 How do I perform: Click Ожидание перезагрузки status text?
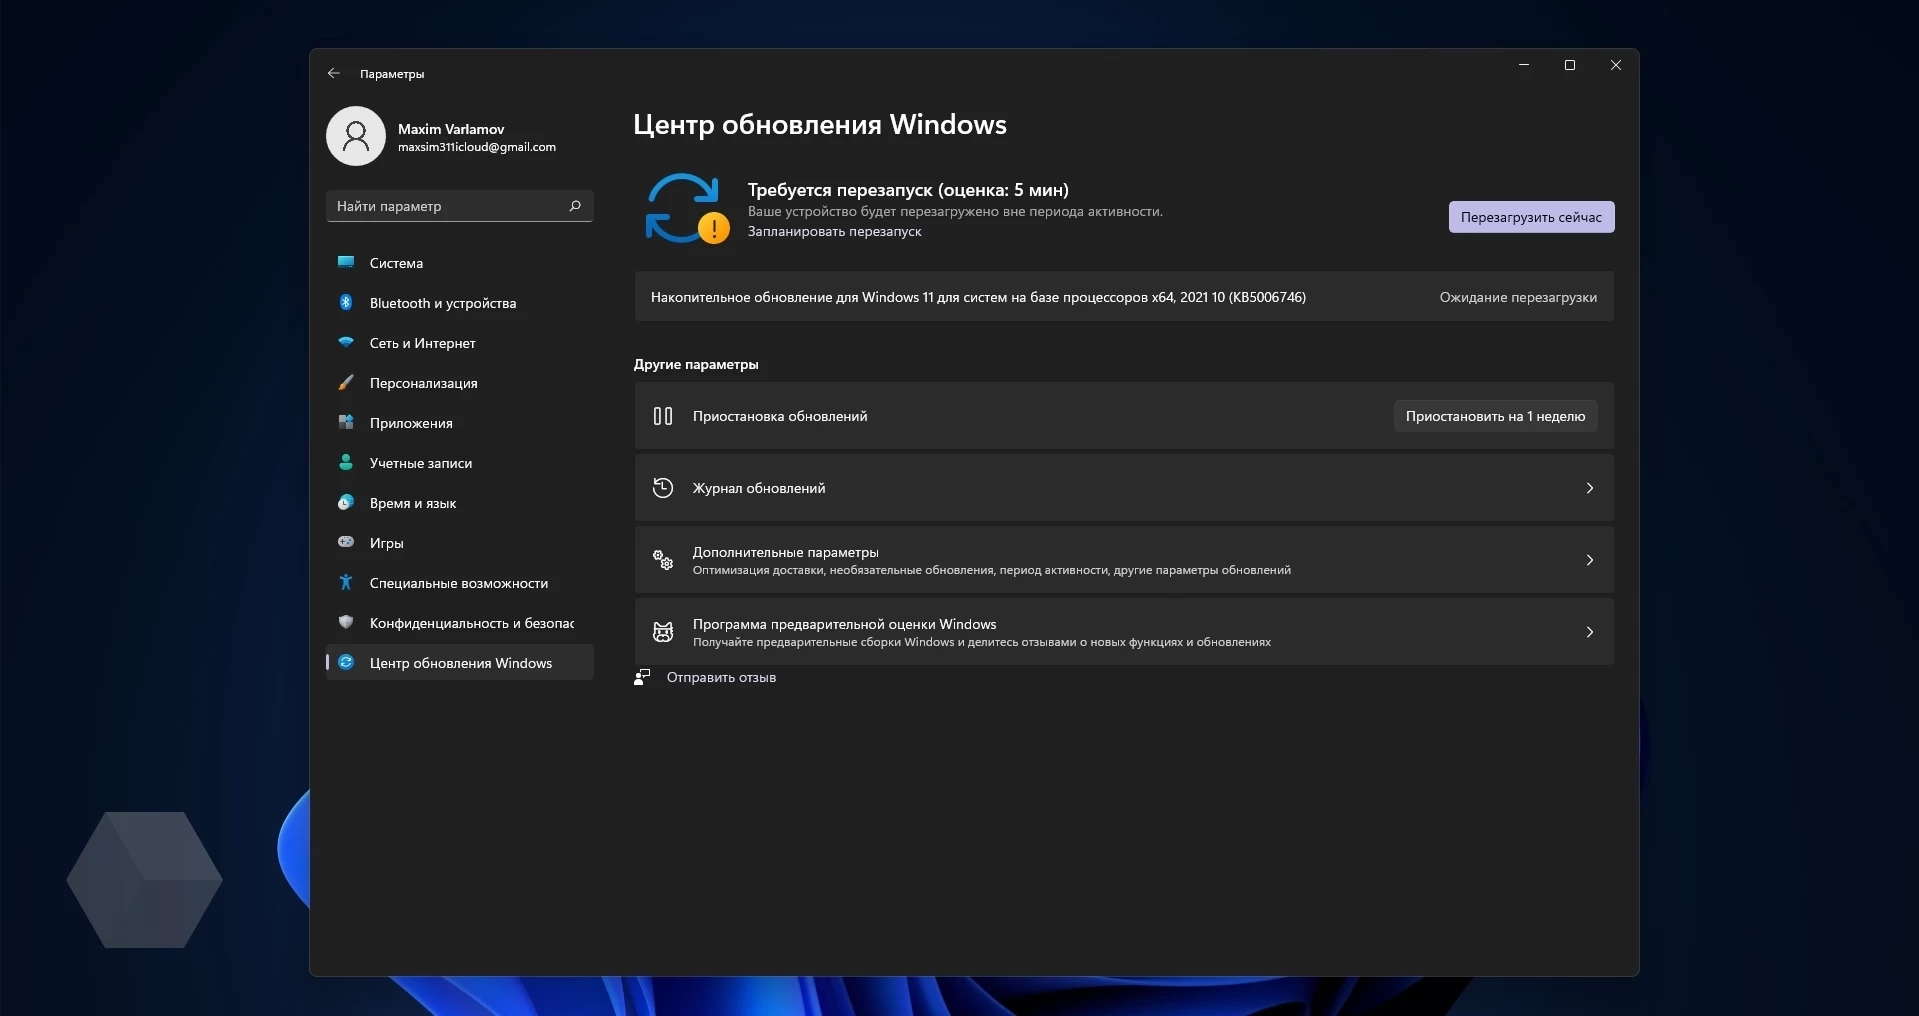1518,297
